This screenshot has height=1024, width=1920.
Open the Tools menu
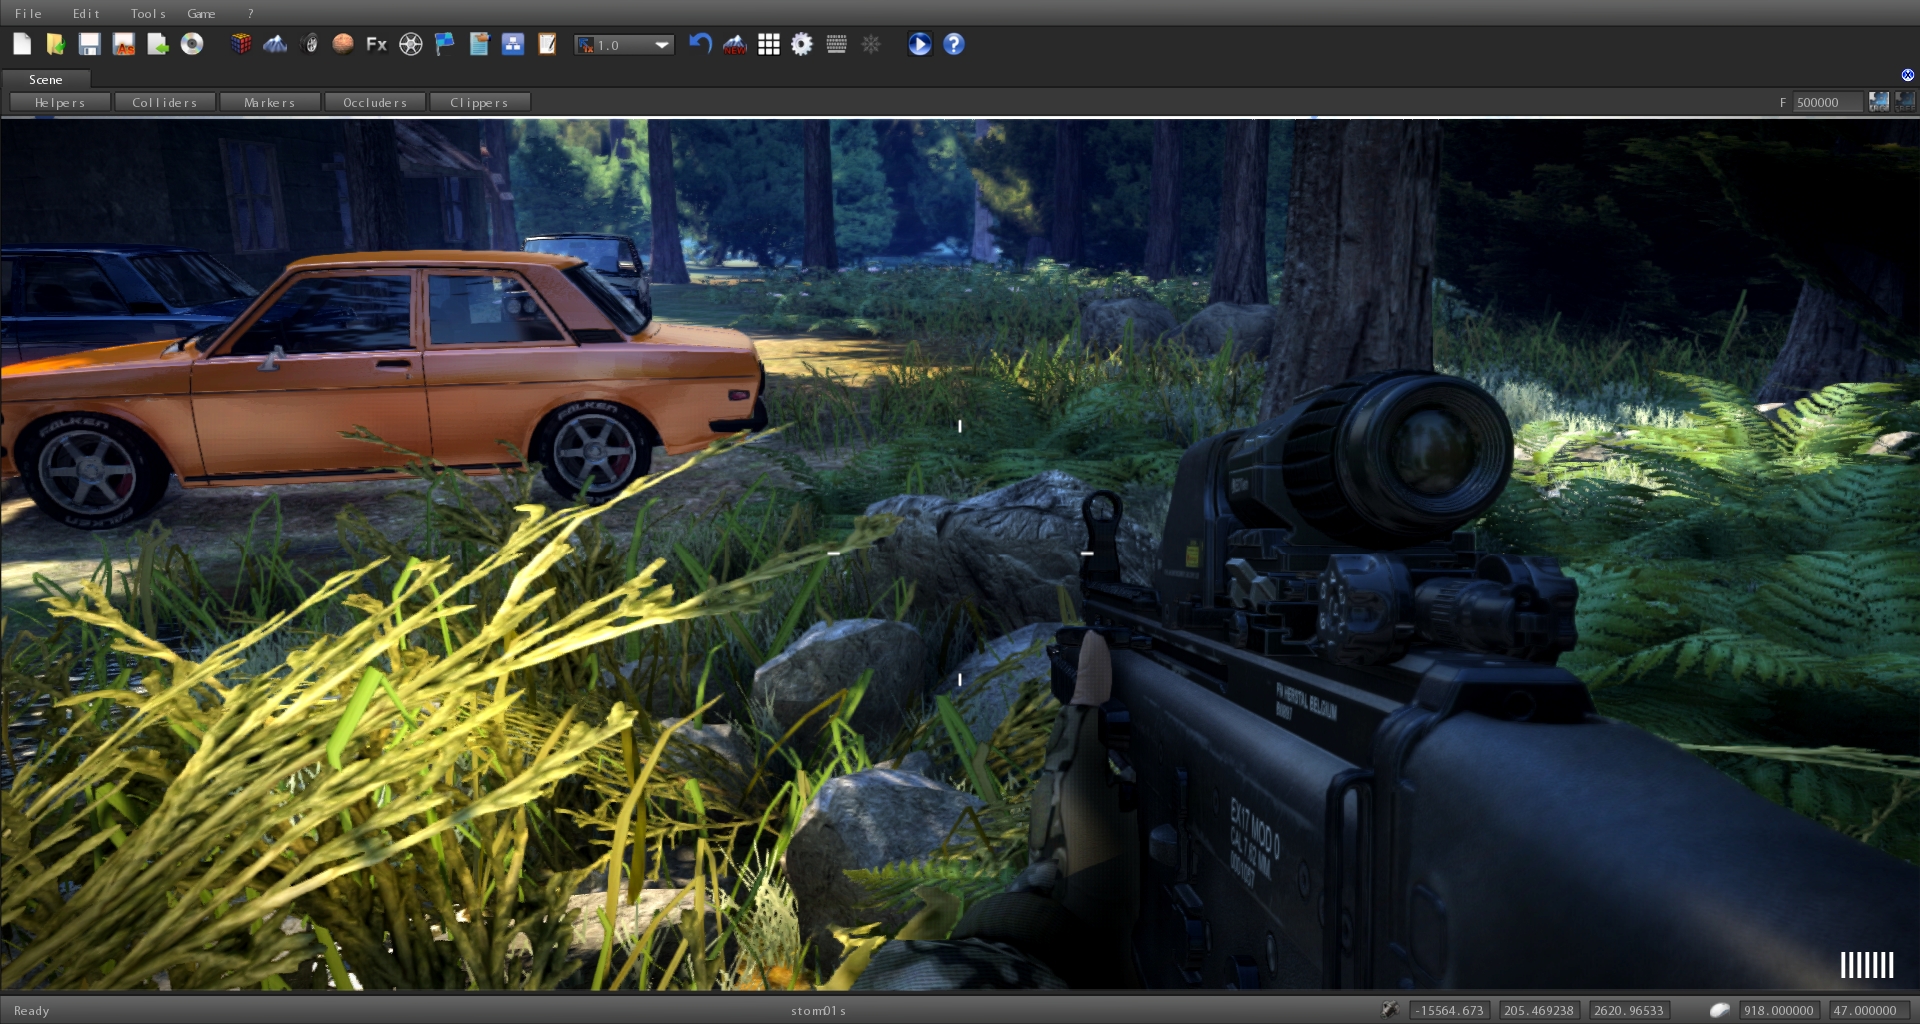[148, 13]
